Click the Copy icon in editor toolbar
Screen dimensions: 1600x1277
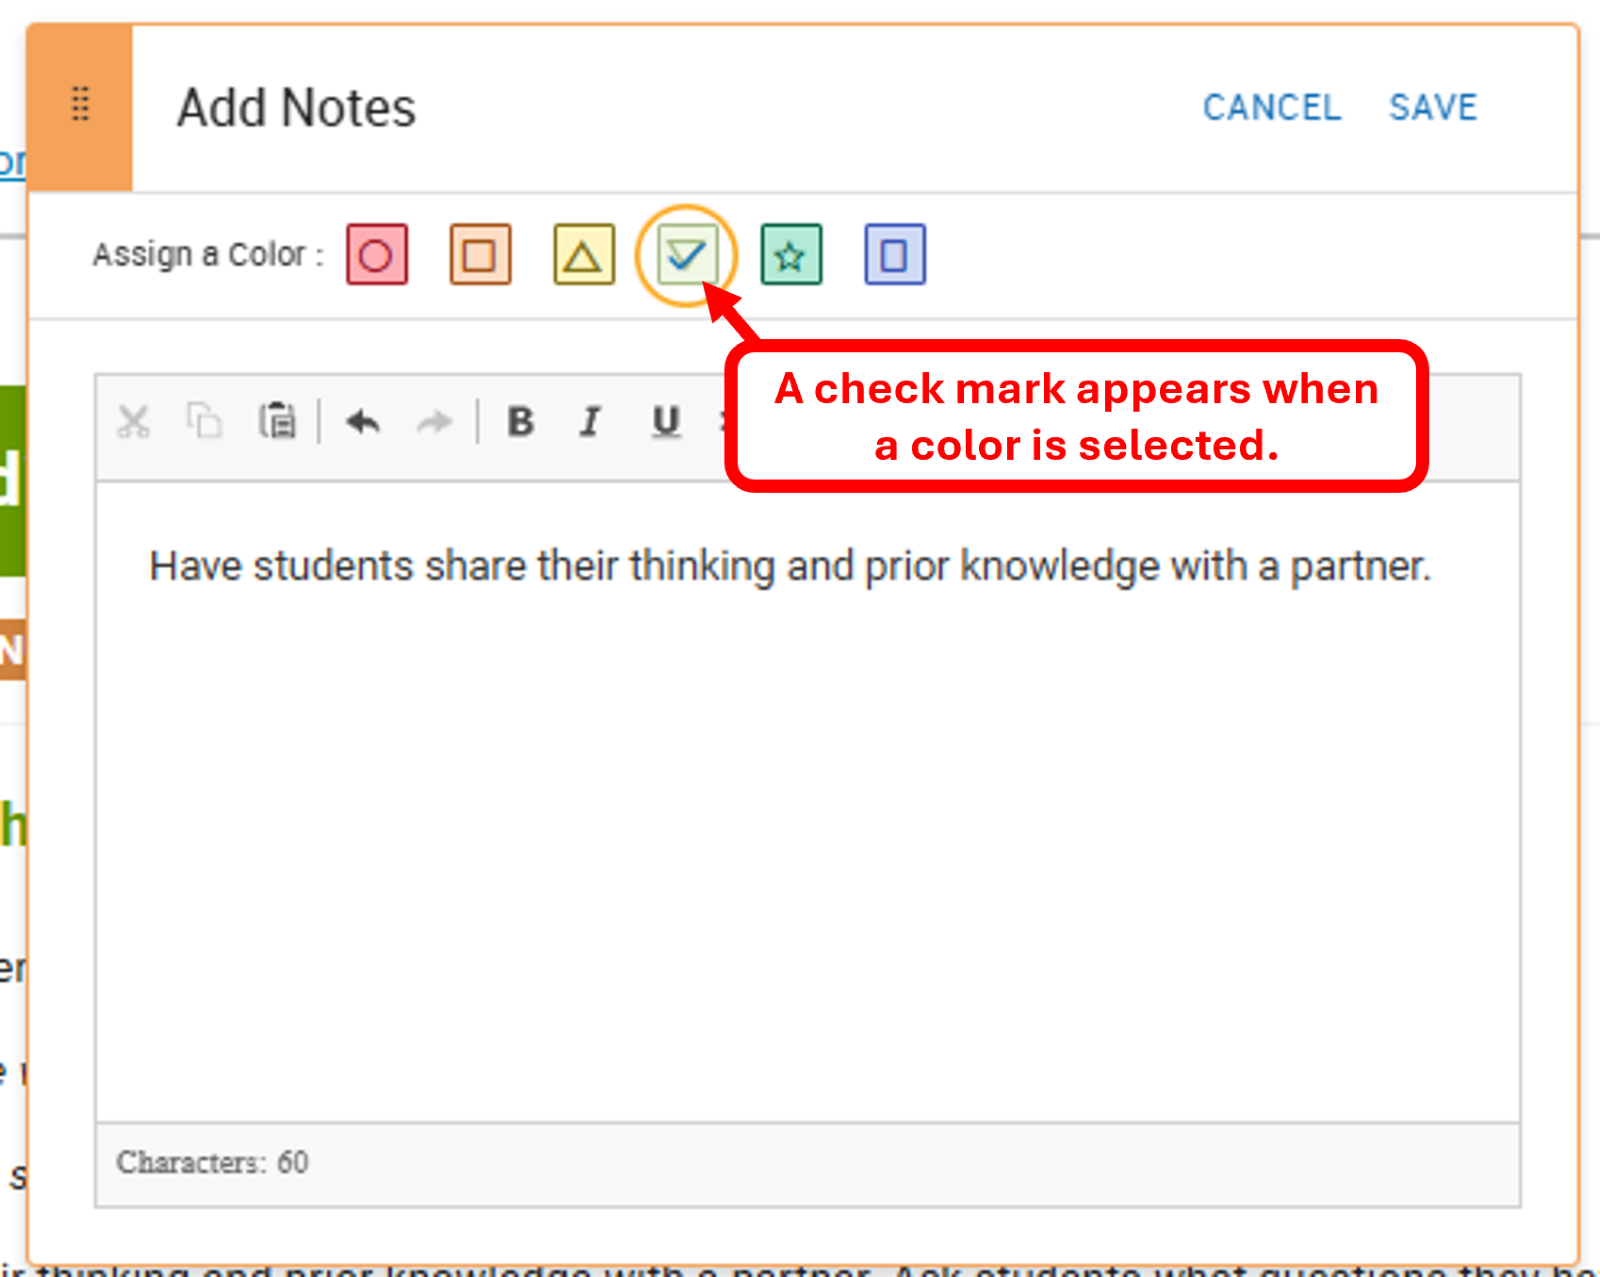pos(205,421)
